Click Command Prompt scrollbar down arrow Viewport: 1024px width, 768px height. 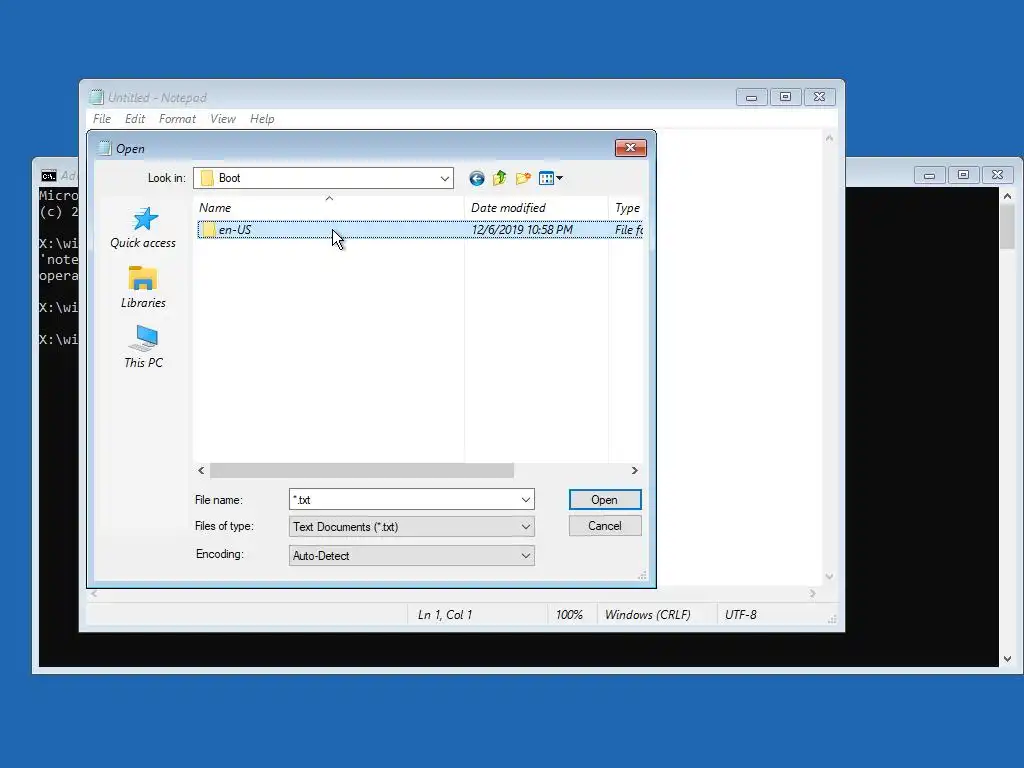[1008, 659]
